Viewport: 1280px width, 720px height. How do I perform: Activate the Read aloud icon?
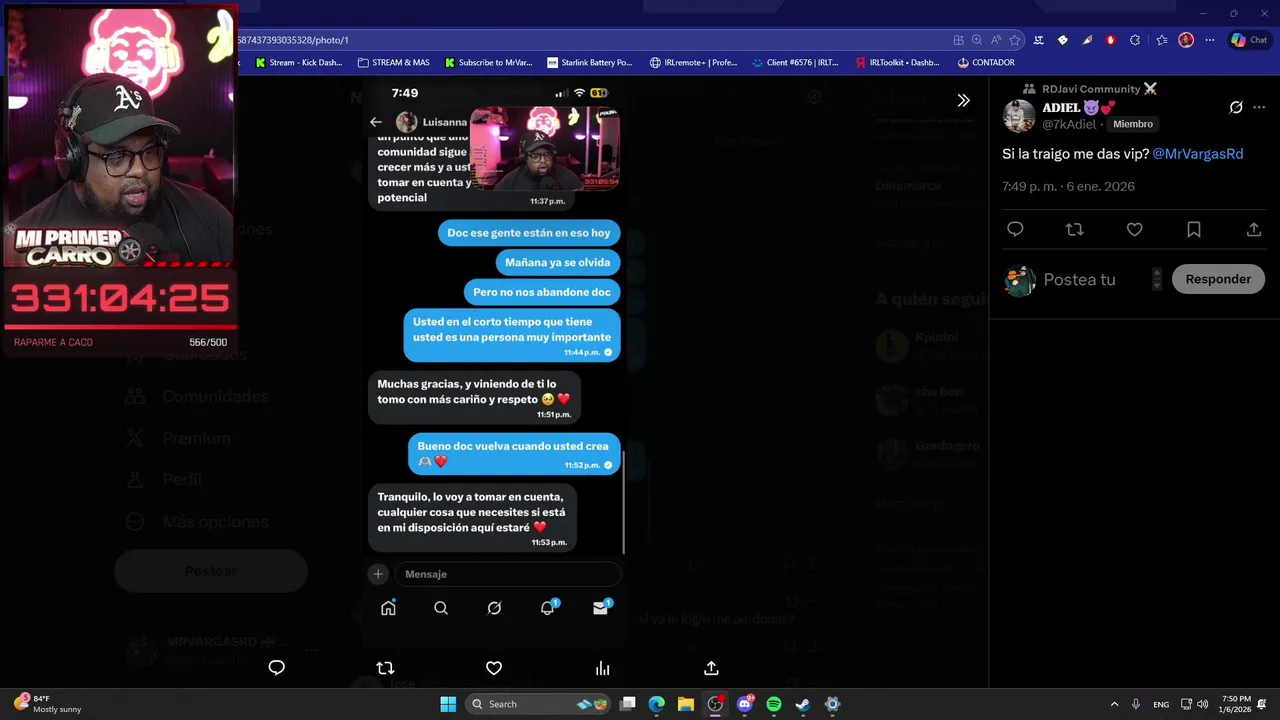tap(996, 40)
